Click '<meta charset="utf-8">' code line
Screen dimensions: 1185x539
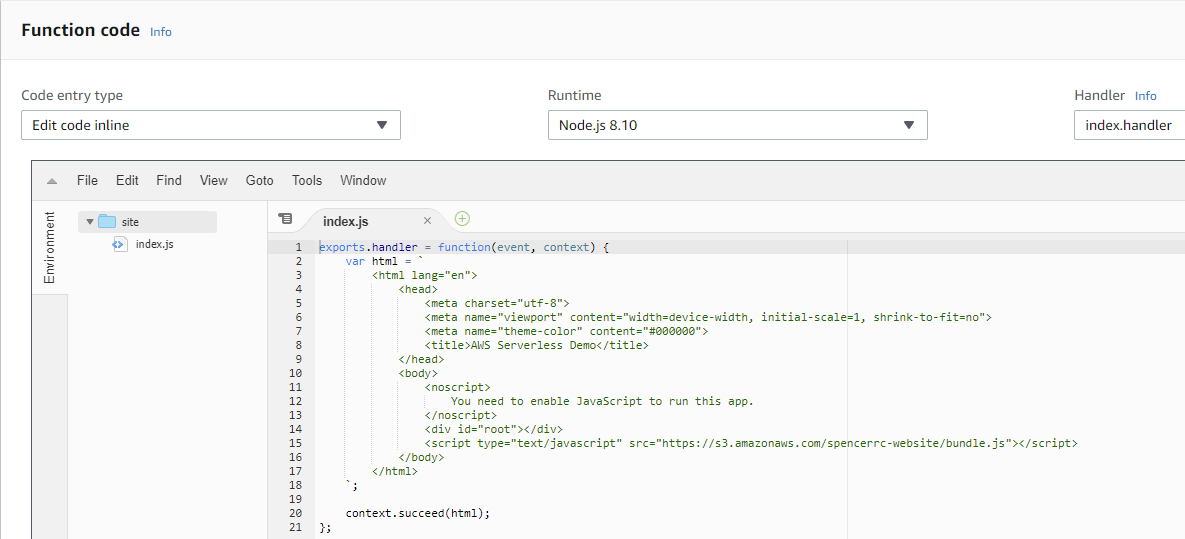497,303
